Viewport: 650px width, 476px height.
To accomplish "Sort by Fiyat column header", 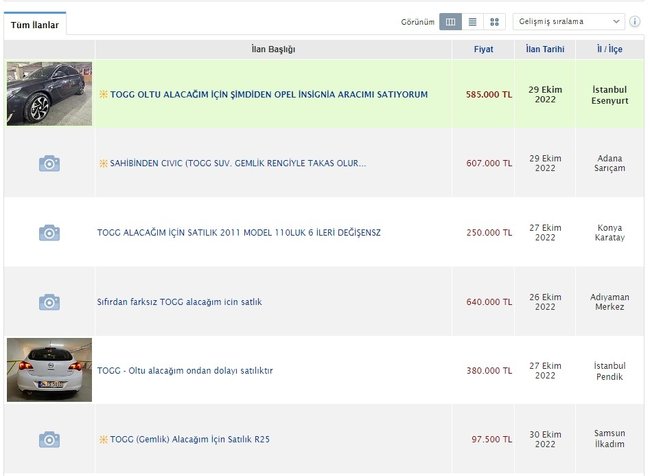I will tap(483, 49).
